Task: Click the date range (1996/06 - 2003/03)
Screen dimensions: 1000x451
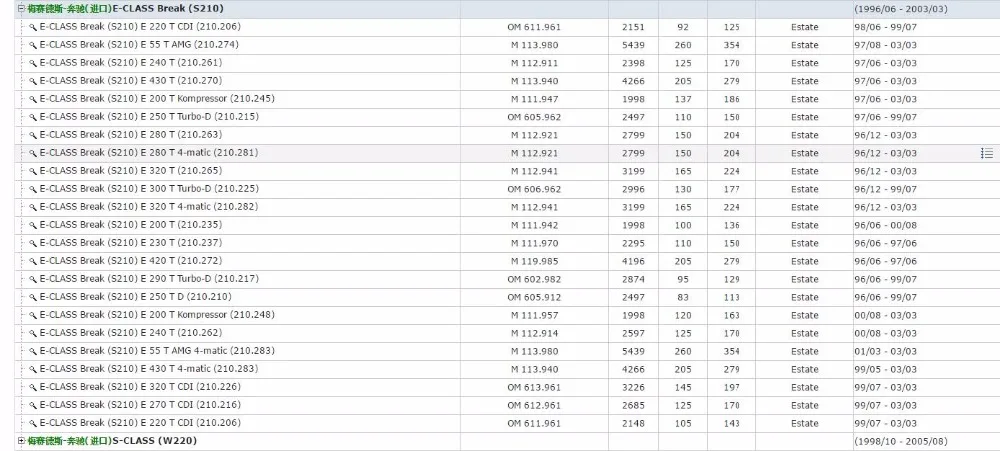Action: (900, 9)
